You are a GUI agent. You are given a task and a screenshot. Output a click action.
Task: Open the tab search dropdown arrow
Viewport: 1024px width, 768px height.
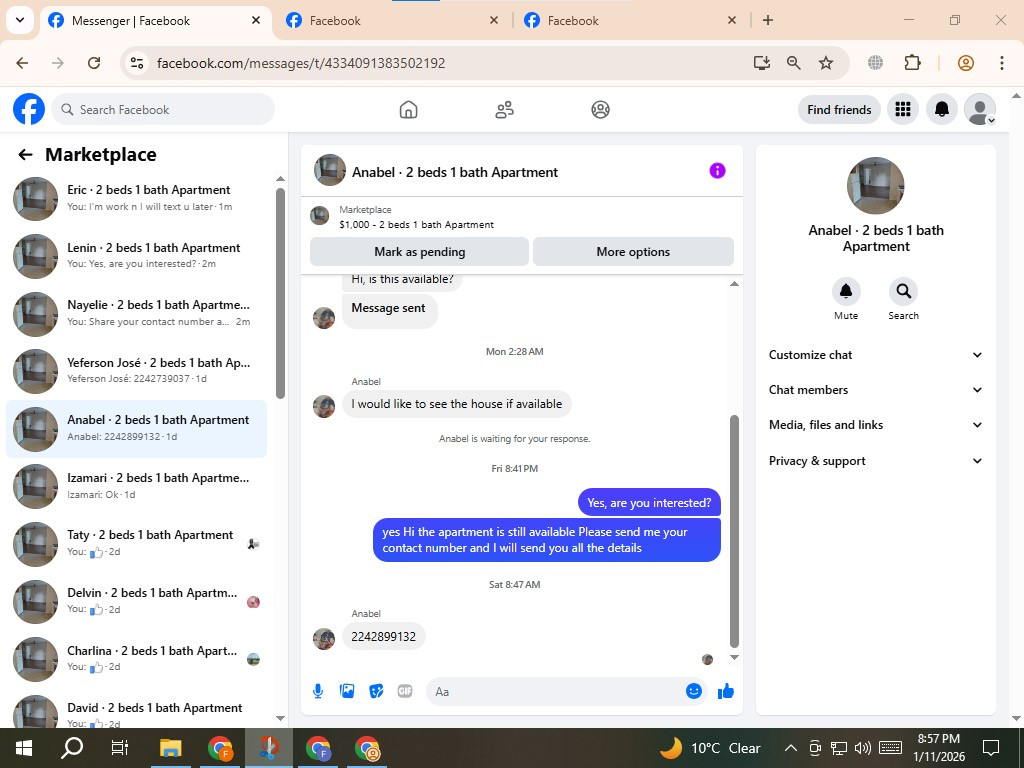[x=20, y=20]
